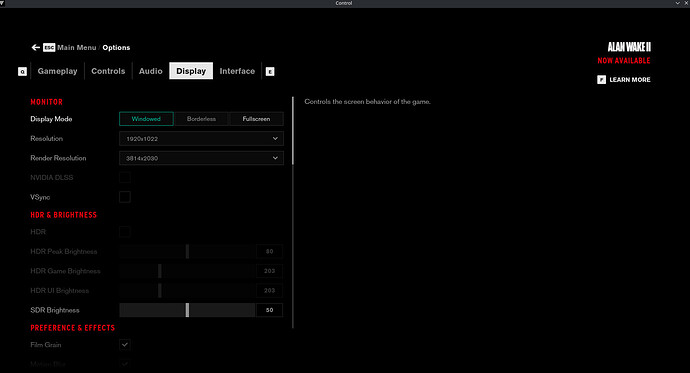Select Borderless display mode
This screenshot has width=690, height=373.
pos(201,119)
